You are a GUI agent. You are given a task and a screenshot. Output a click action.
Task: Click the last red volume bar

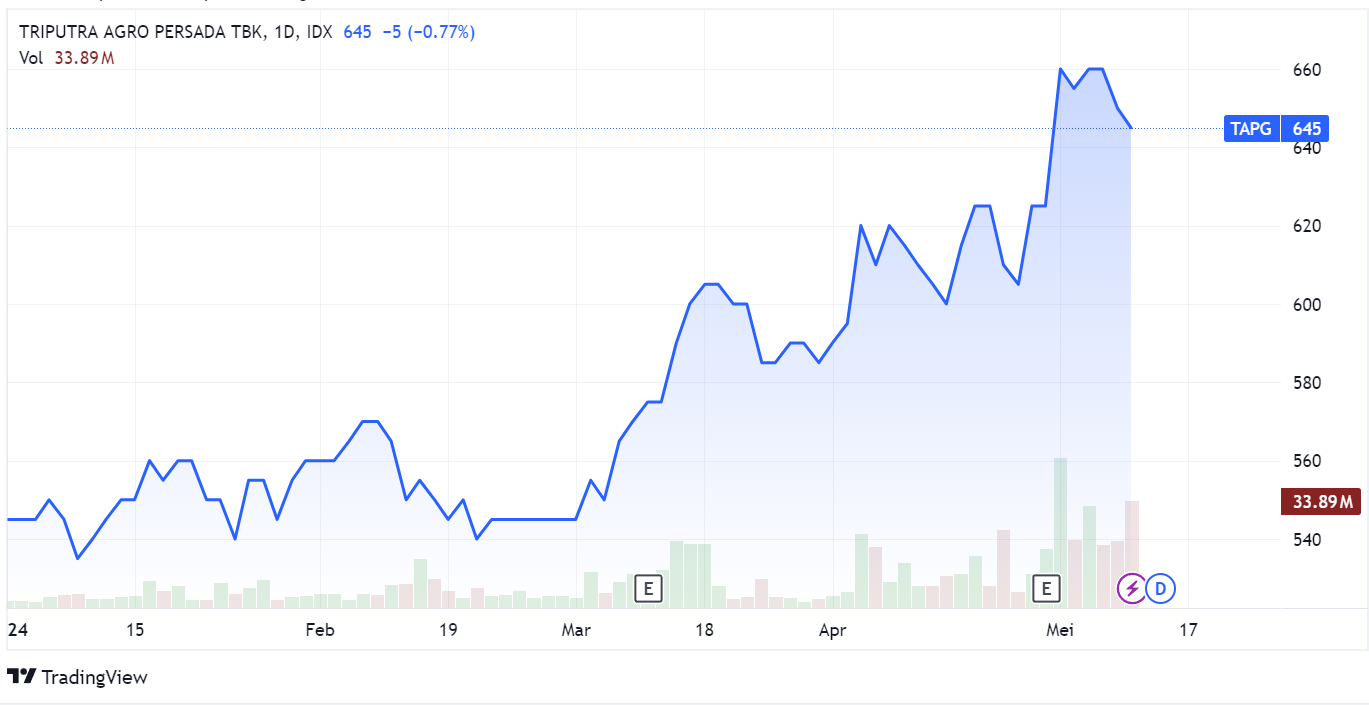tap(1132, 554)
